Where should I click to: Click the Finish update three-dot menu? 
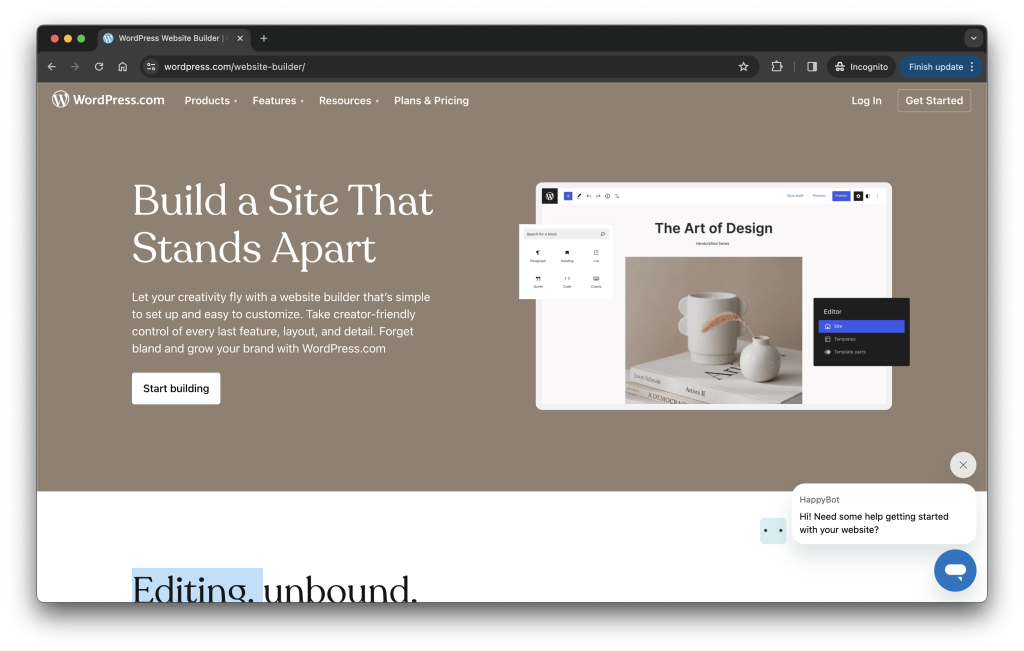[972, 67]
